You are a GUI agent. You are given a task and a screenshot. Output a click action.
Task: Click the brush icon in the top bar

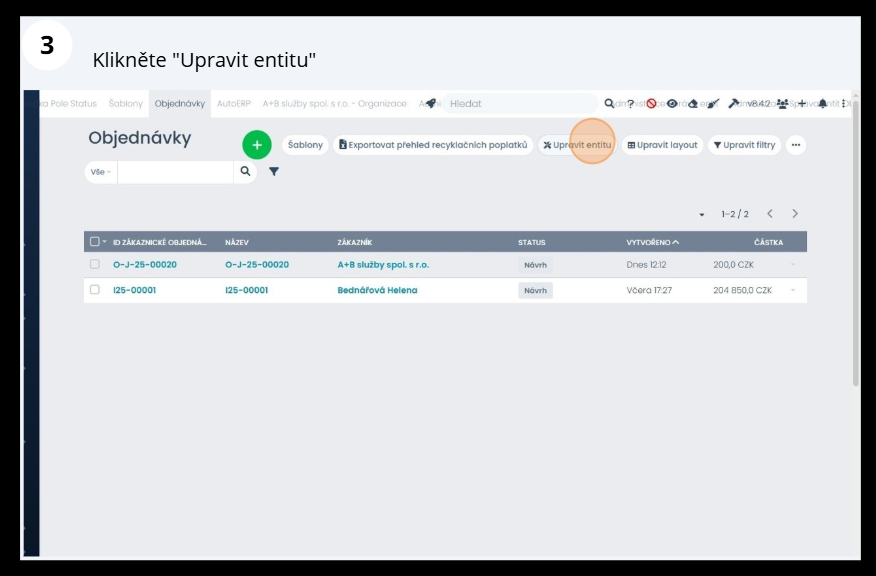(713, 103)
